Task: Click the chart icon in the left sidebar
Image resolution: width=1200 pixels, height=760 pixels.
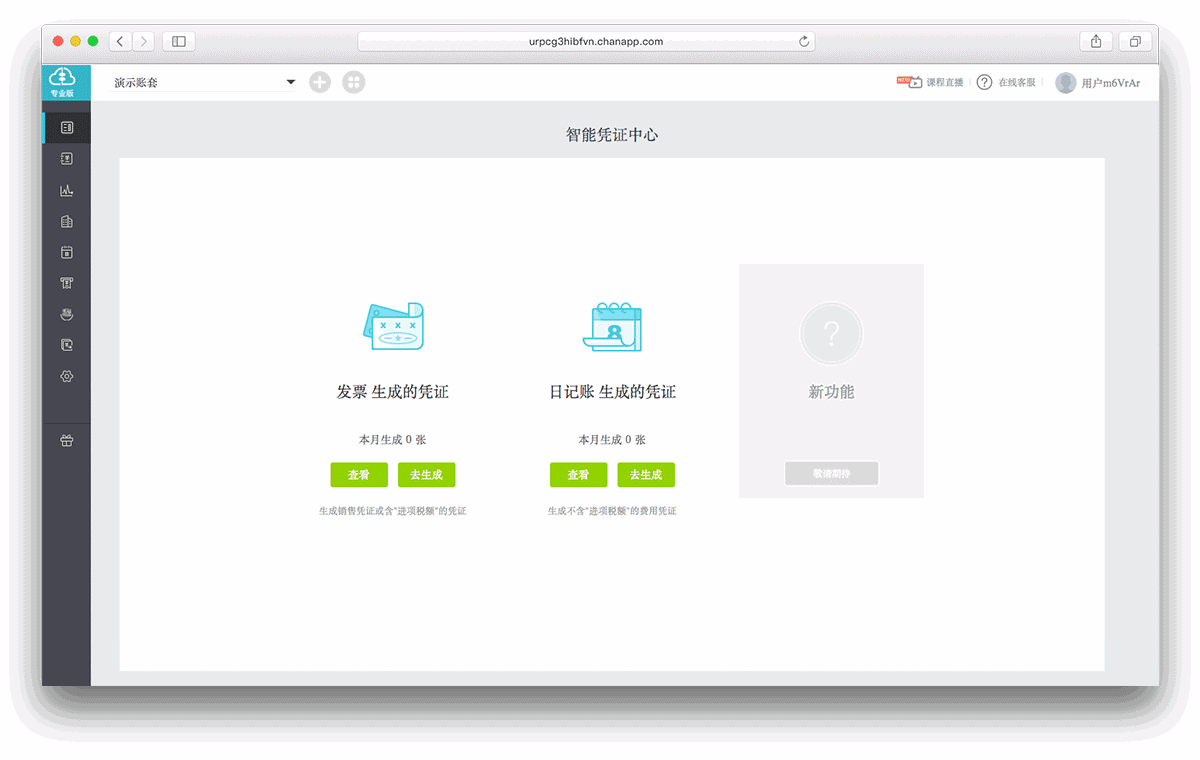Action: 67,190
